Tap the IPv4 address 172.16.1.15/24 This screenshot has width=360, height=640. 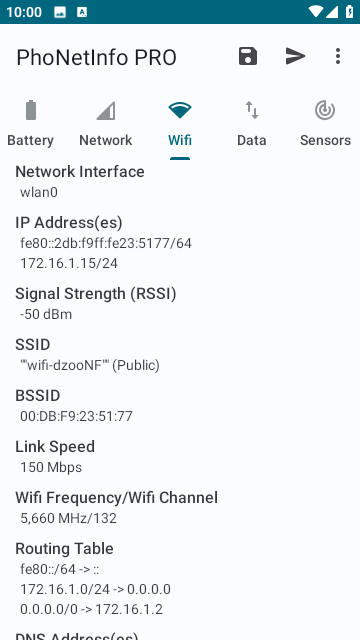coord(69,264)
